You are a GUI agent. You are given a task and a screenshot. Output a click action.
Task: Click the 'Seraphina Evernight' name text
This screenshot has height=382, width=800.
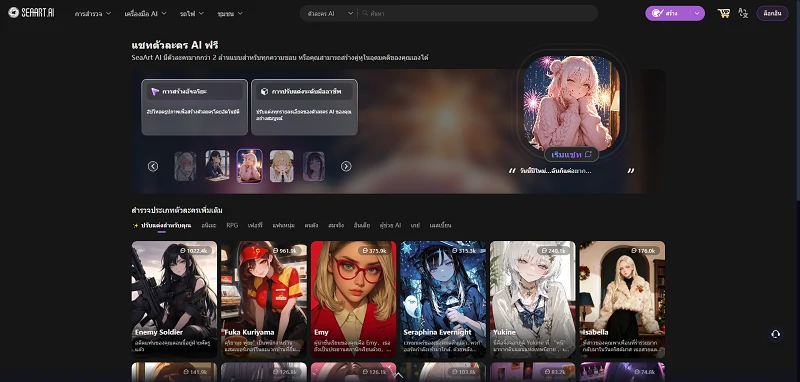[437, 332]
